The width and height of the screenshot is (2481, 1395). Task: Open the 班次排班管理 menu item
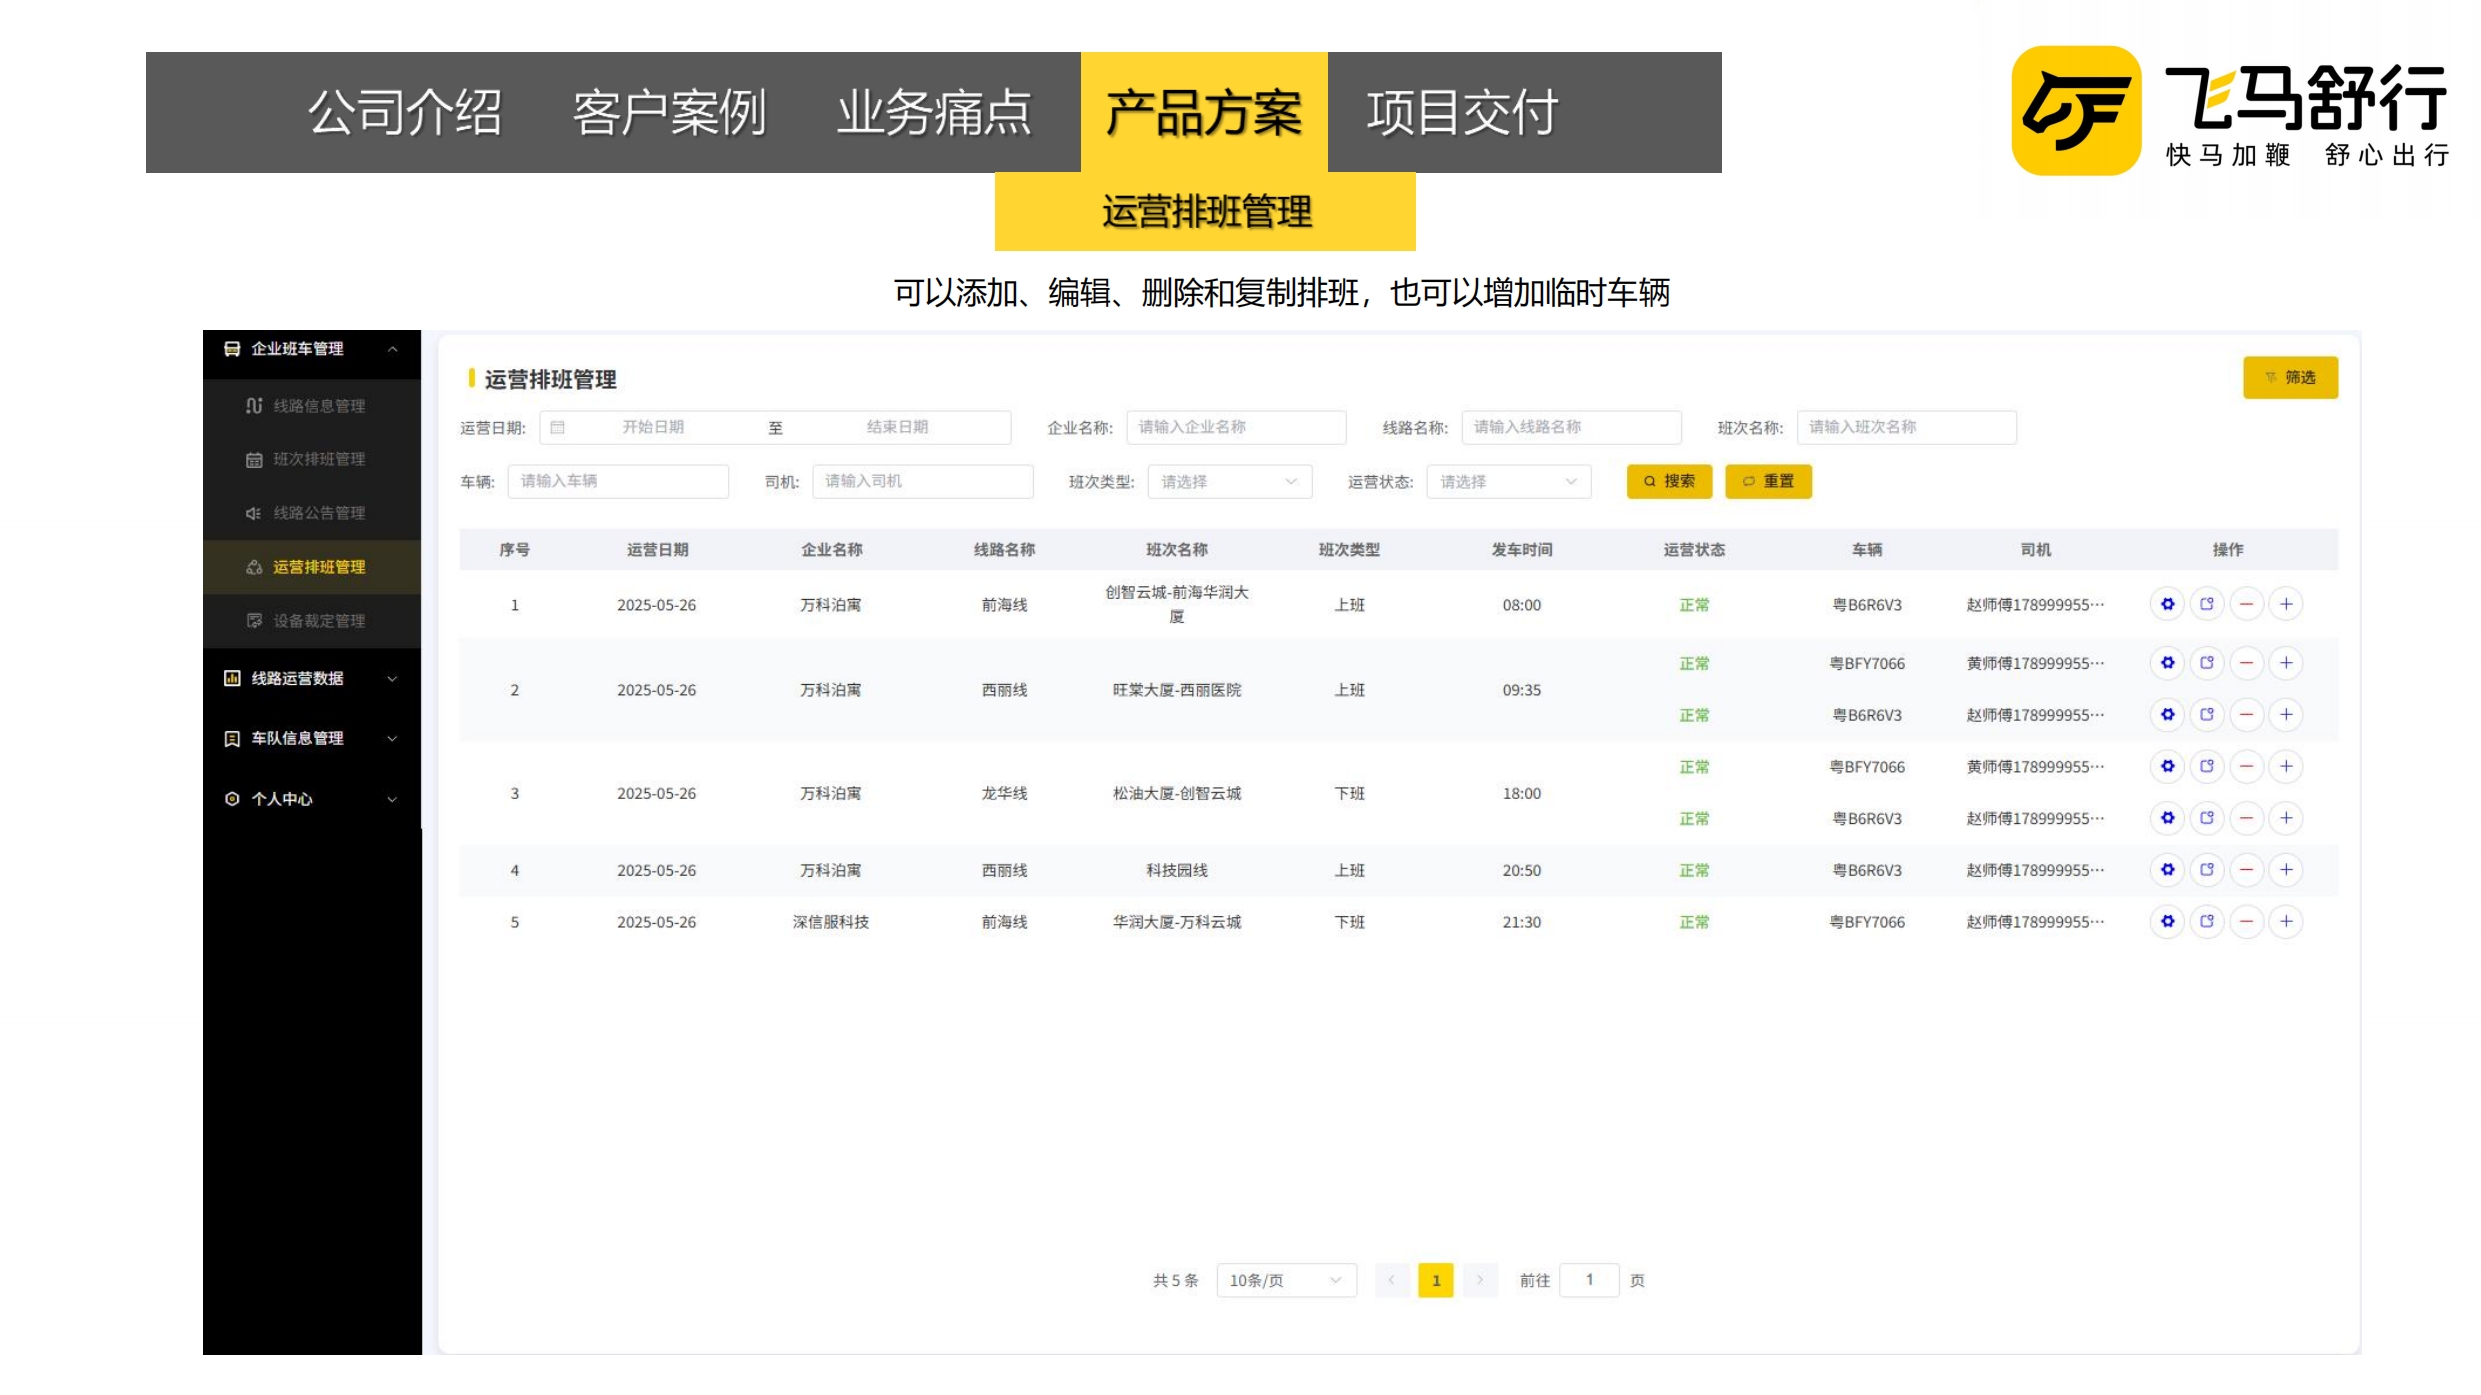[x=312, y=460]
